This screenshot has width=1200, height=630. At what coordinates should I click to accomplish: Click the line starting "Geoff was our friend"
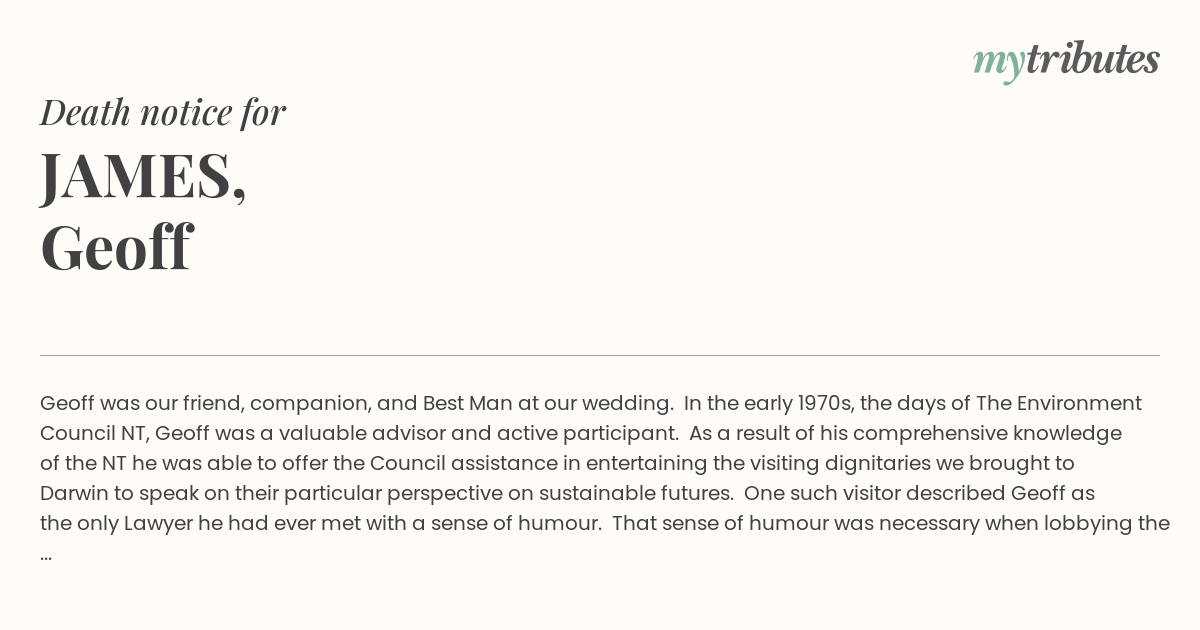pos(591,403)
